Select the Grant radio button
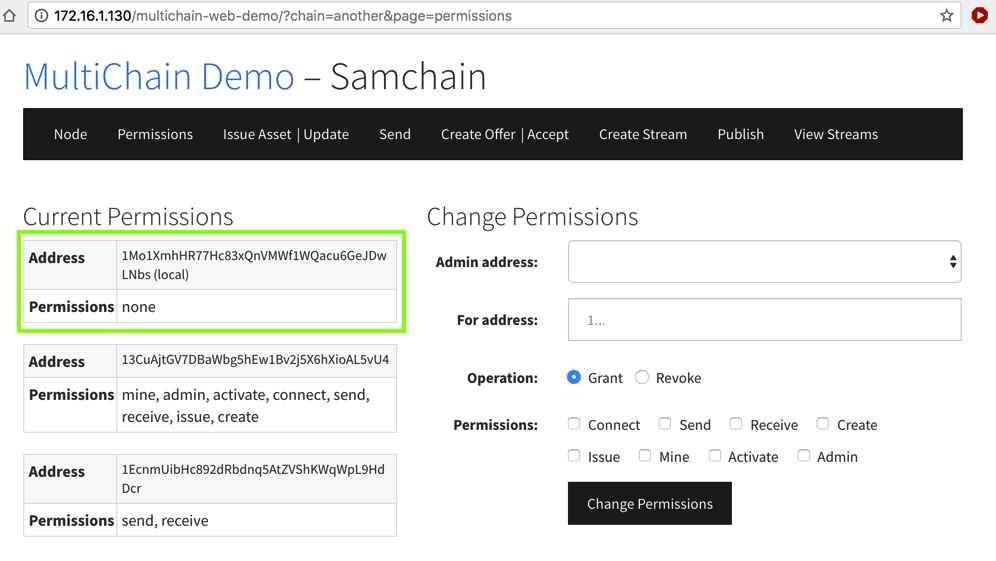Viewport: 996px width, 561px height. (x=574, y=377)
